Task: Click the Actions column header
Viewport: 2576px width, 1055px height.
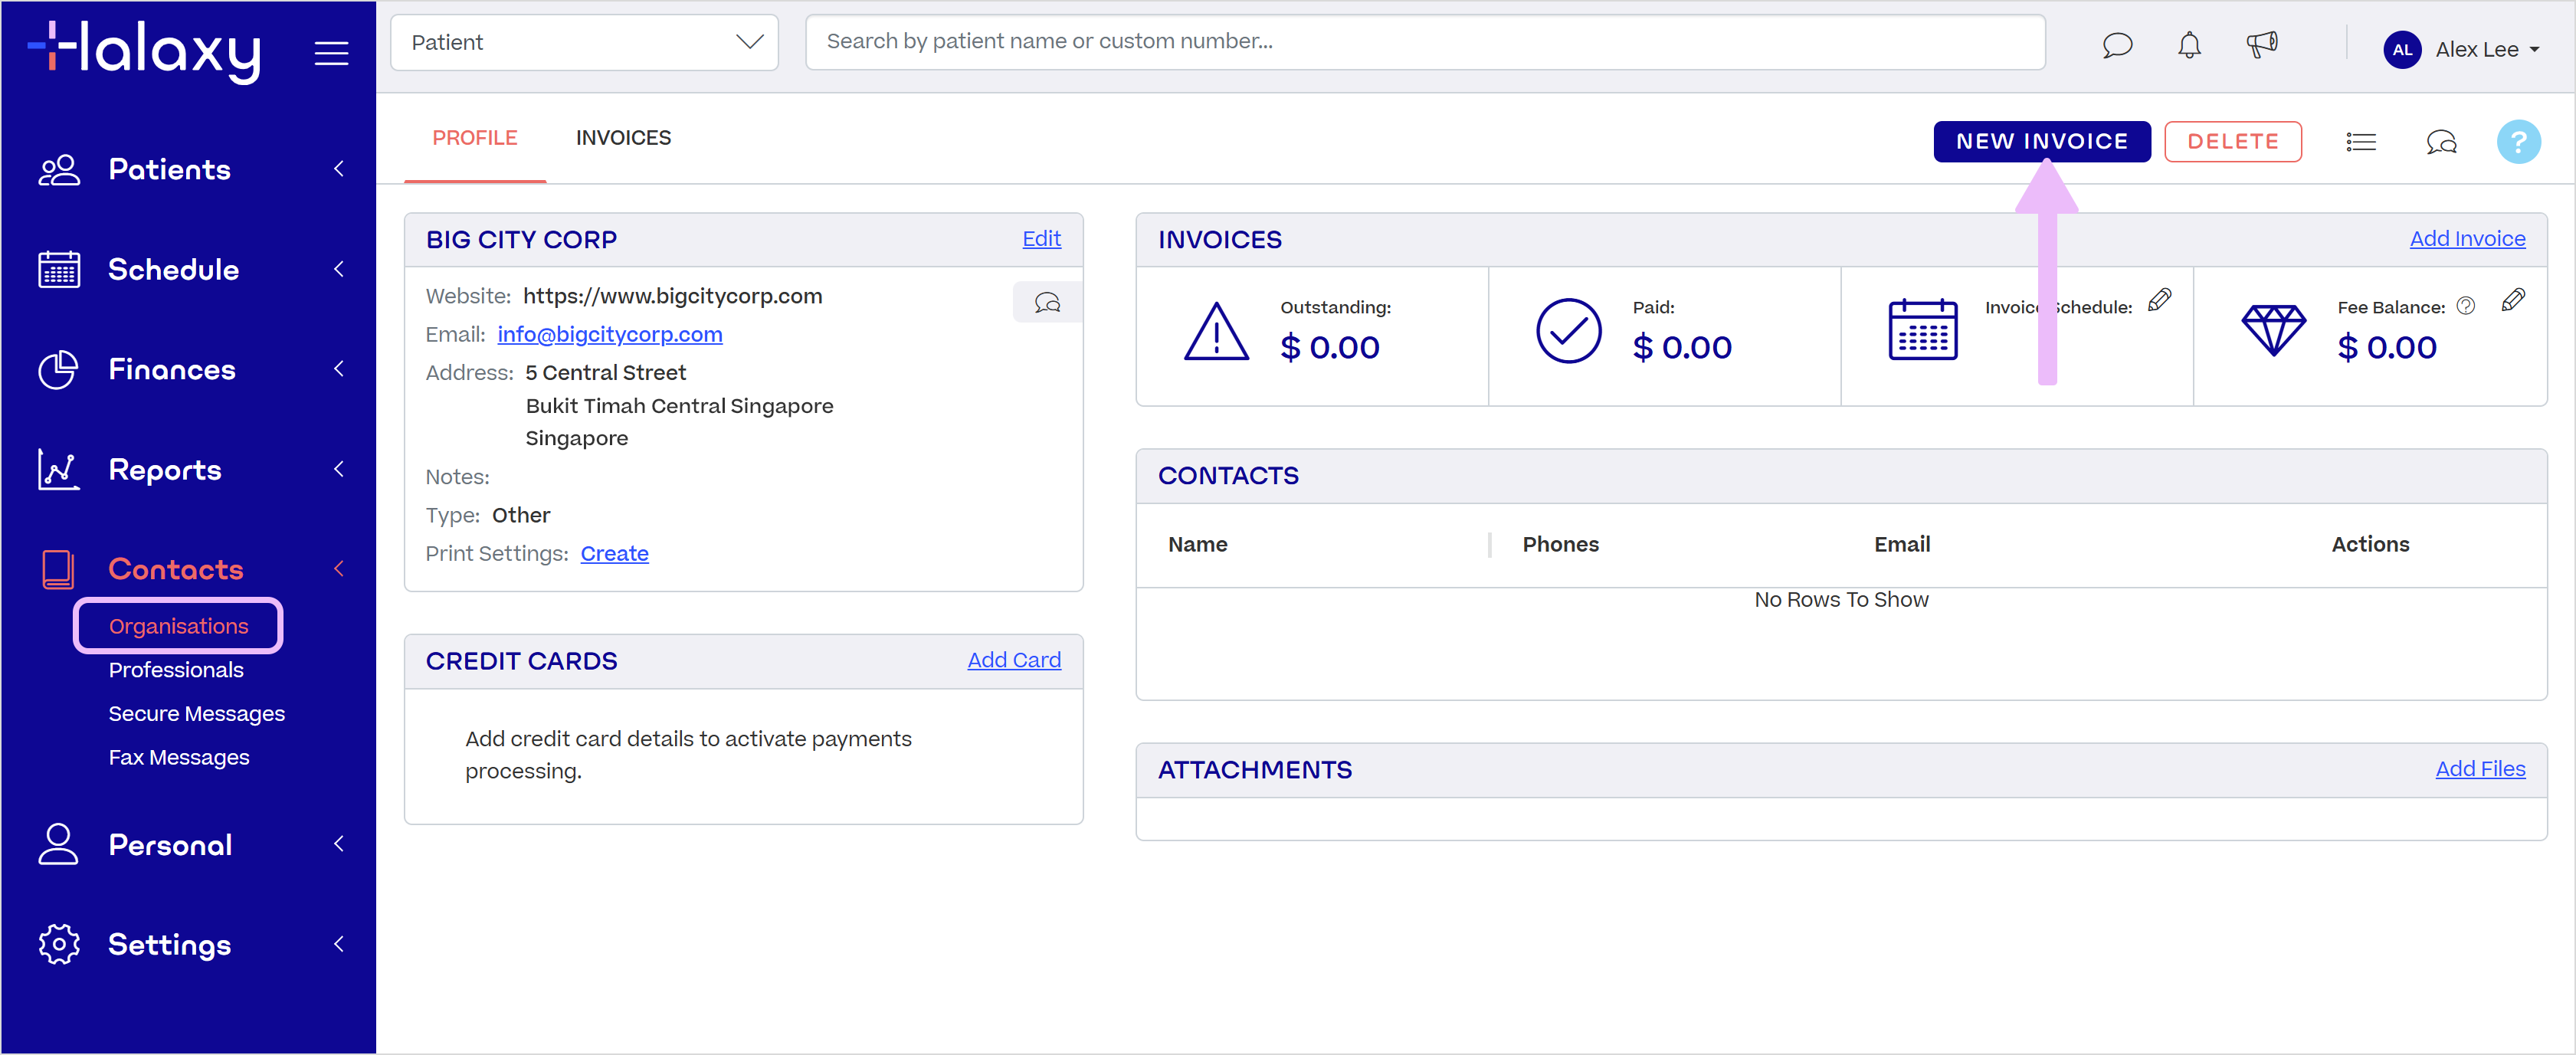Action: coord(2370,545)
